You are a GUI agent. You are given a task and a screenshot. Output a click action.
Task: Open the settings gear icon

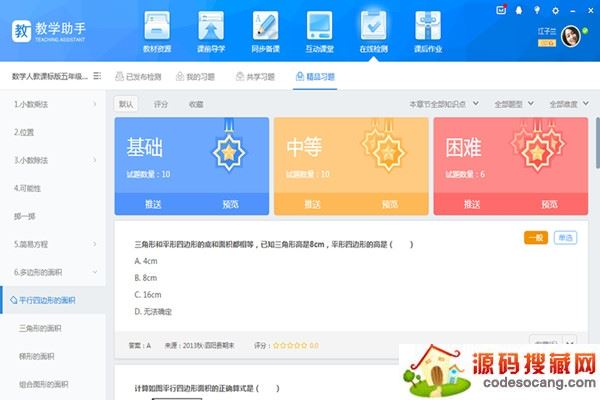pyautogui.click(x=555, y=11)
